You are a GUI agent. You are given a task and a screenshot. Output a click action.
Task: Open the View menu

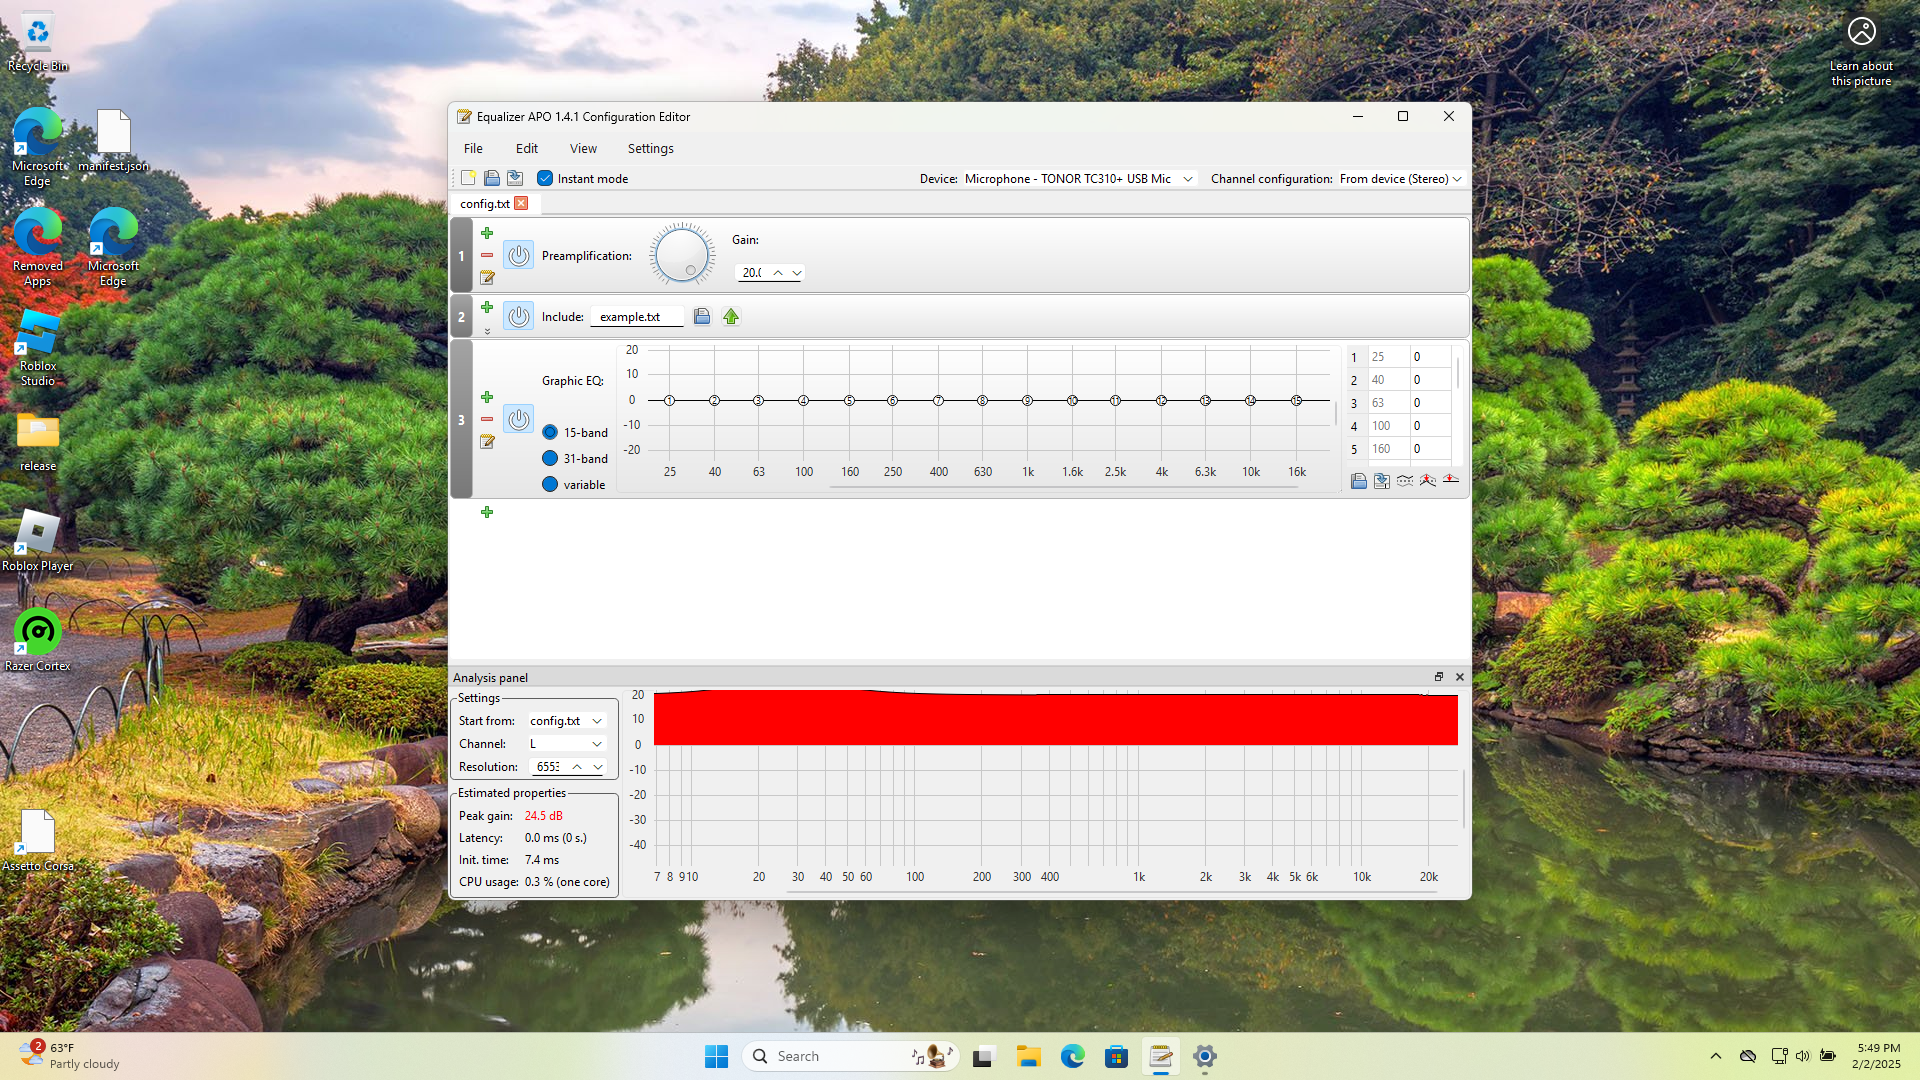coord(583,149)
